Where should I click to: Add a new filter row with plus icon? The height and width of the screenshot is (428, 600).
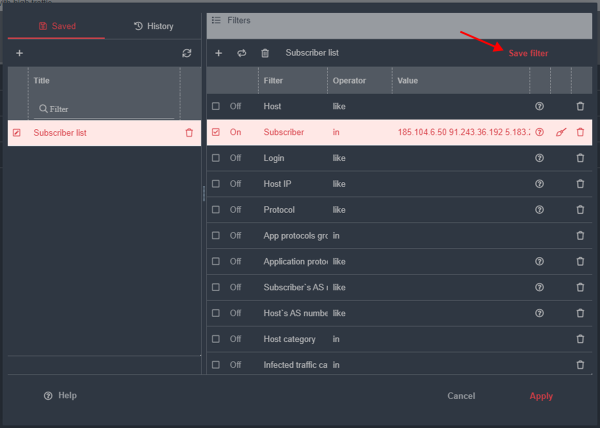219,53
